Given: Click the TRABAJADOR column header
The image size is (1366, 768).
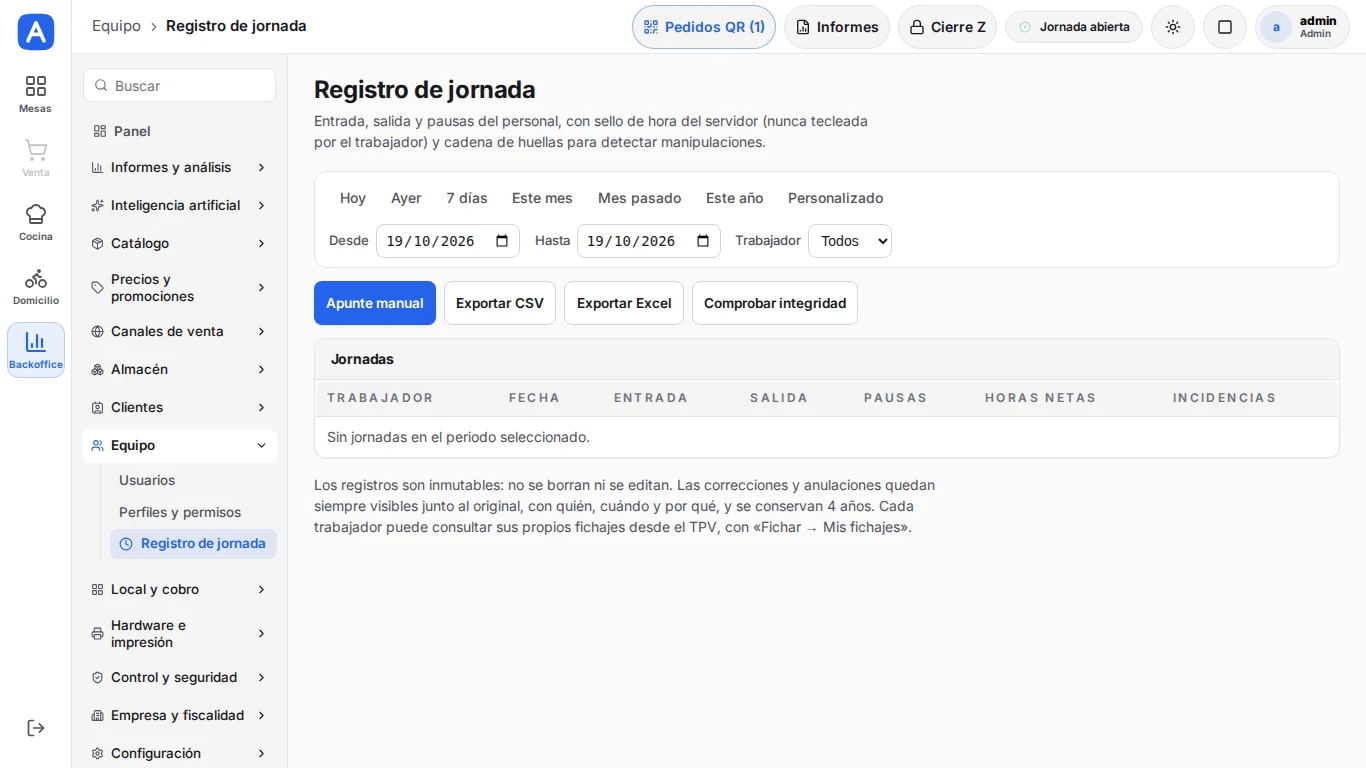Looking at the screenshot, I should [x=380, y=398].
